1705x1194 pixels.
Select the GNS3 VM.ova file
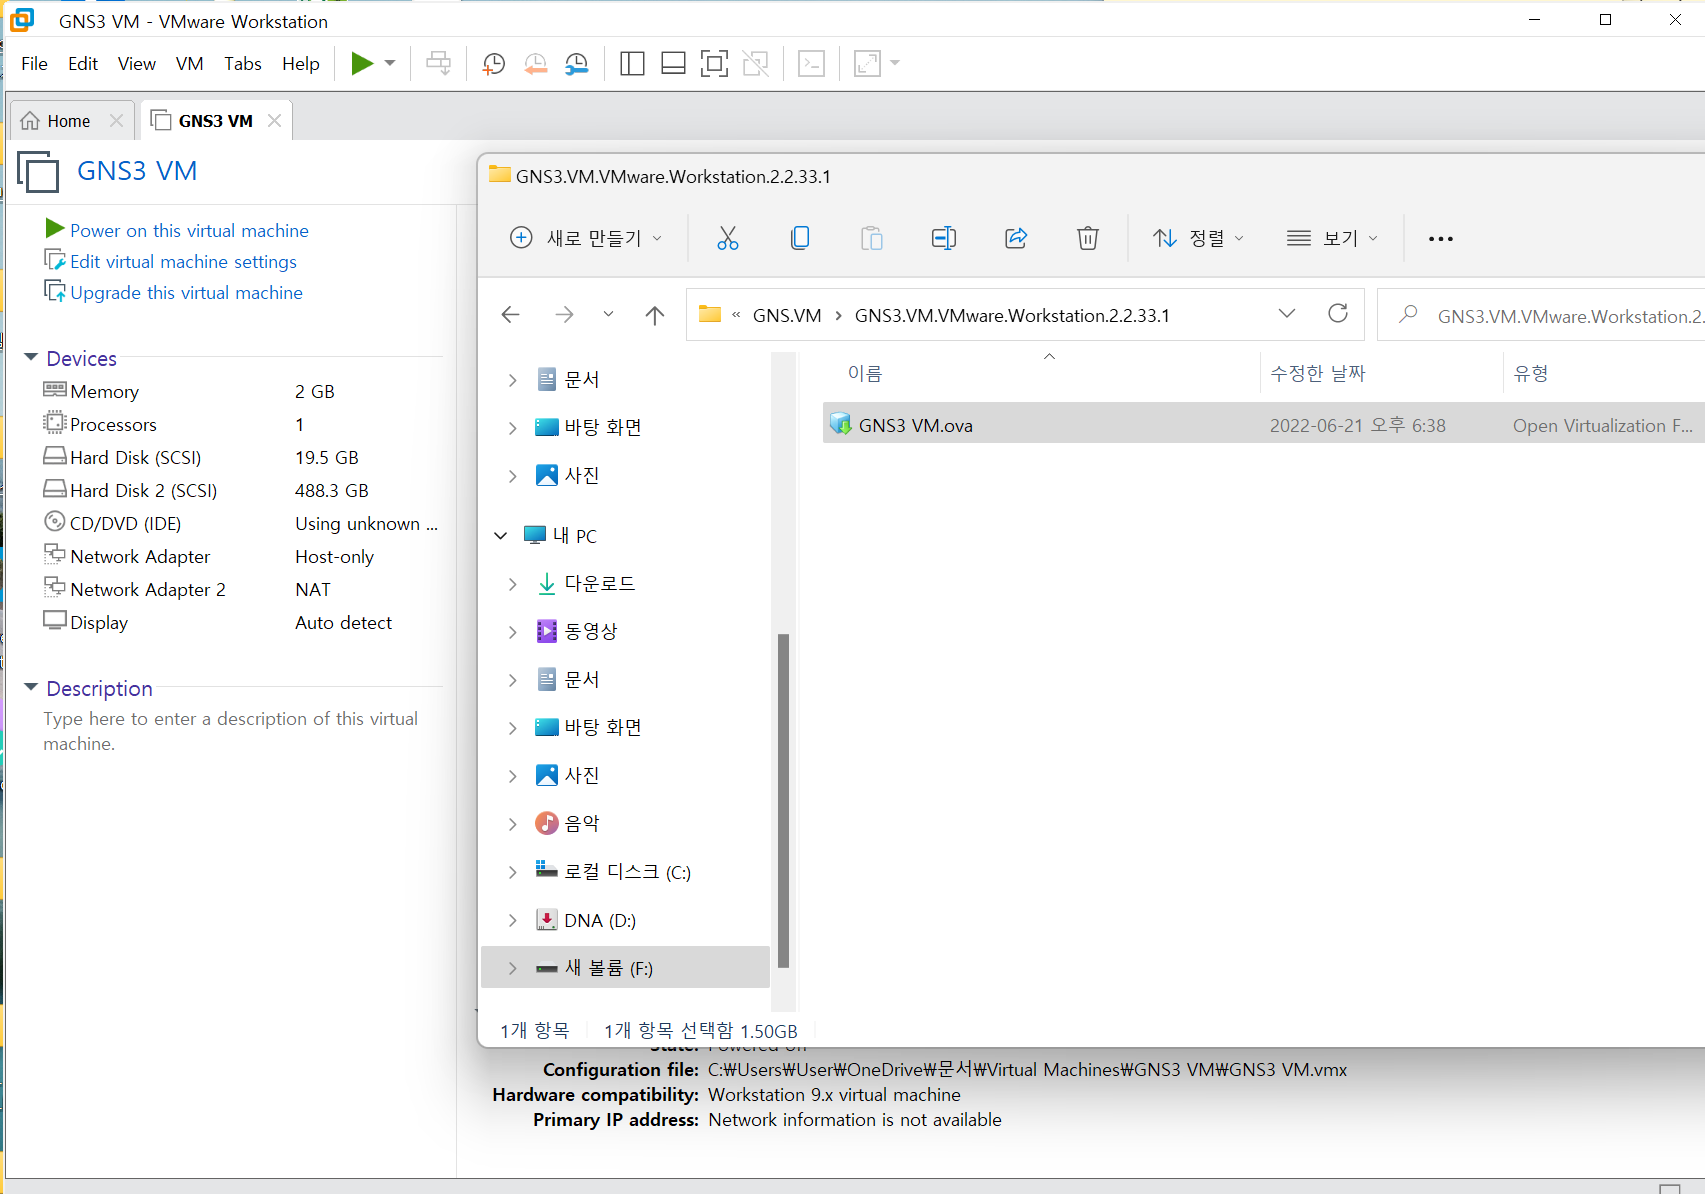click(1264, 425)
